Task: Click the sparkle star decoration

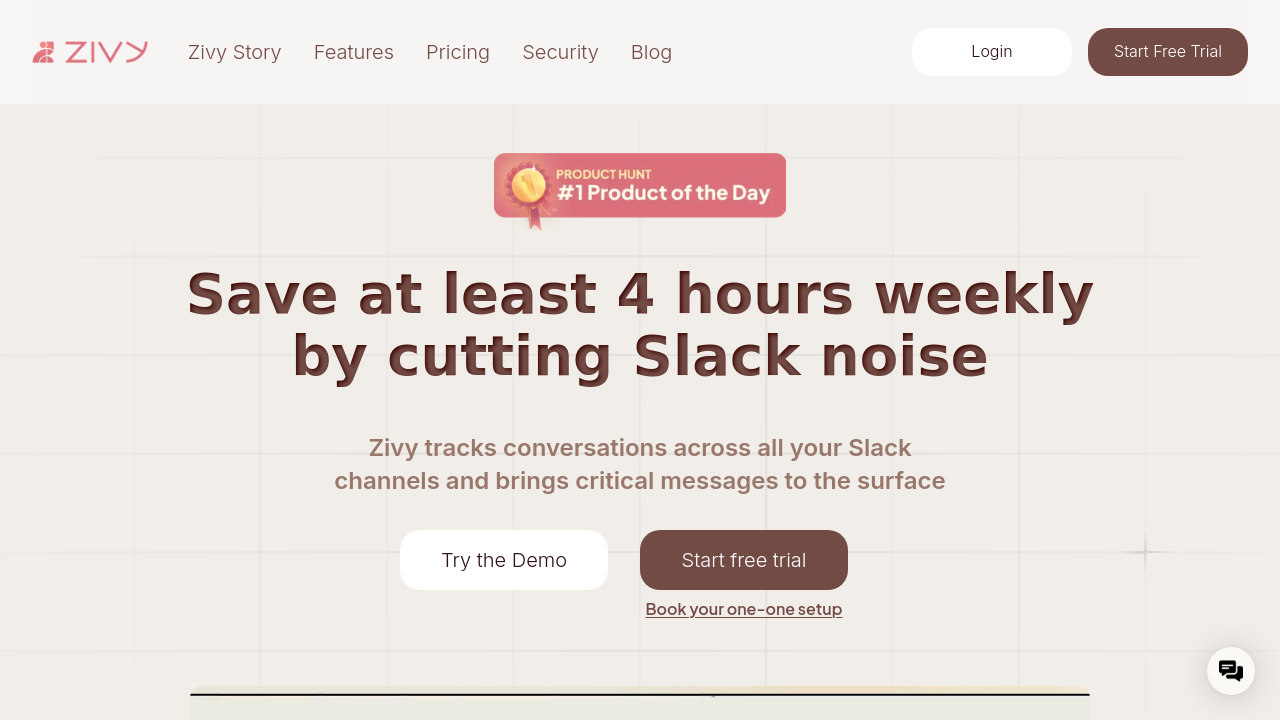Action: (x=1144, y=552)
